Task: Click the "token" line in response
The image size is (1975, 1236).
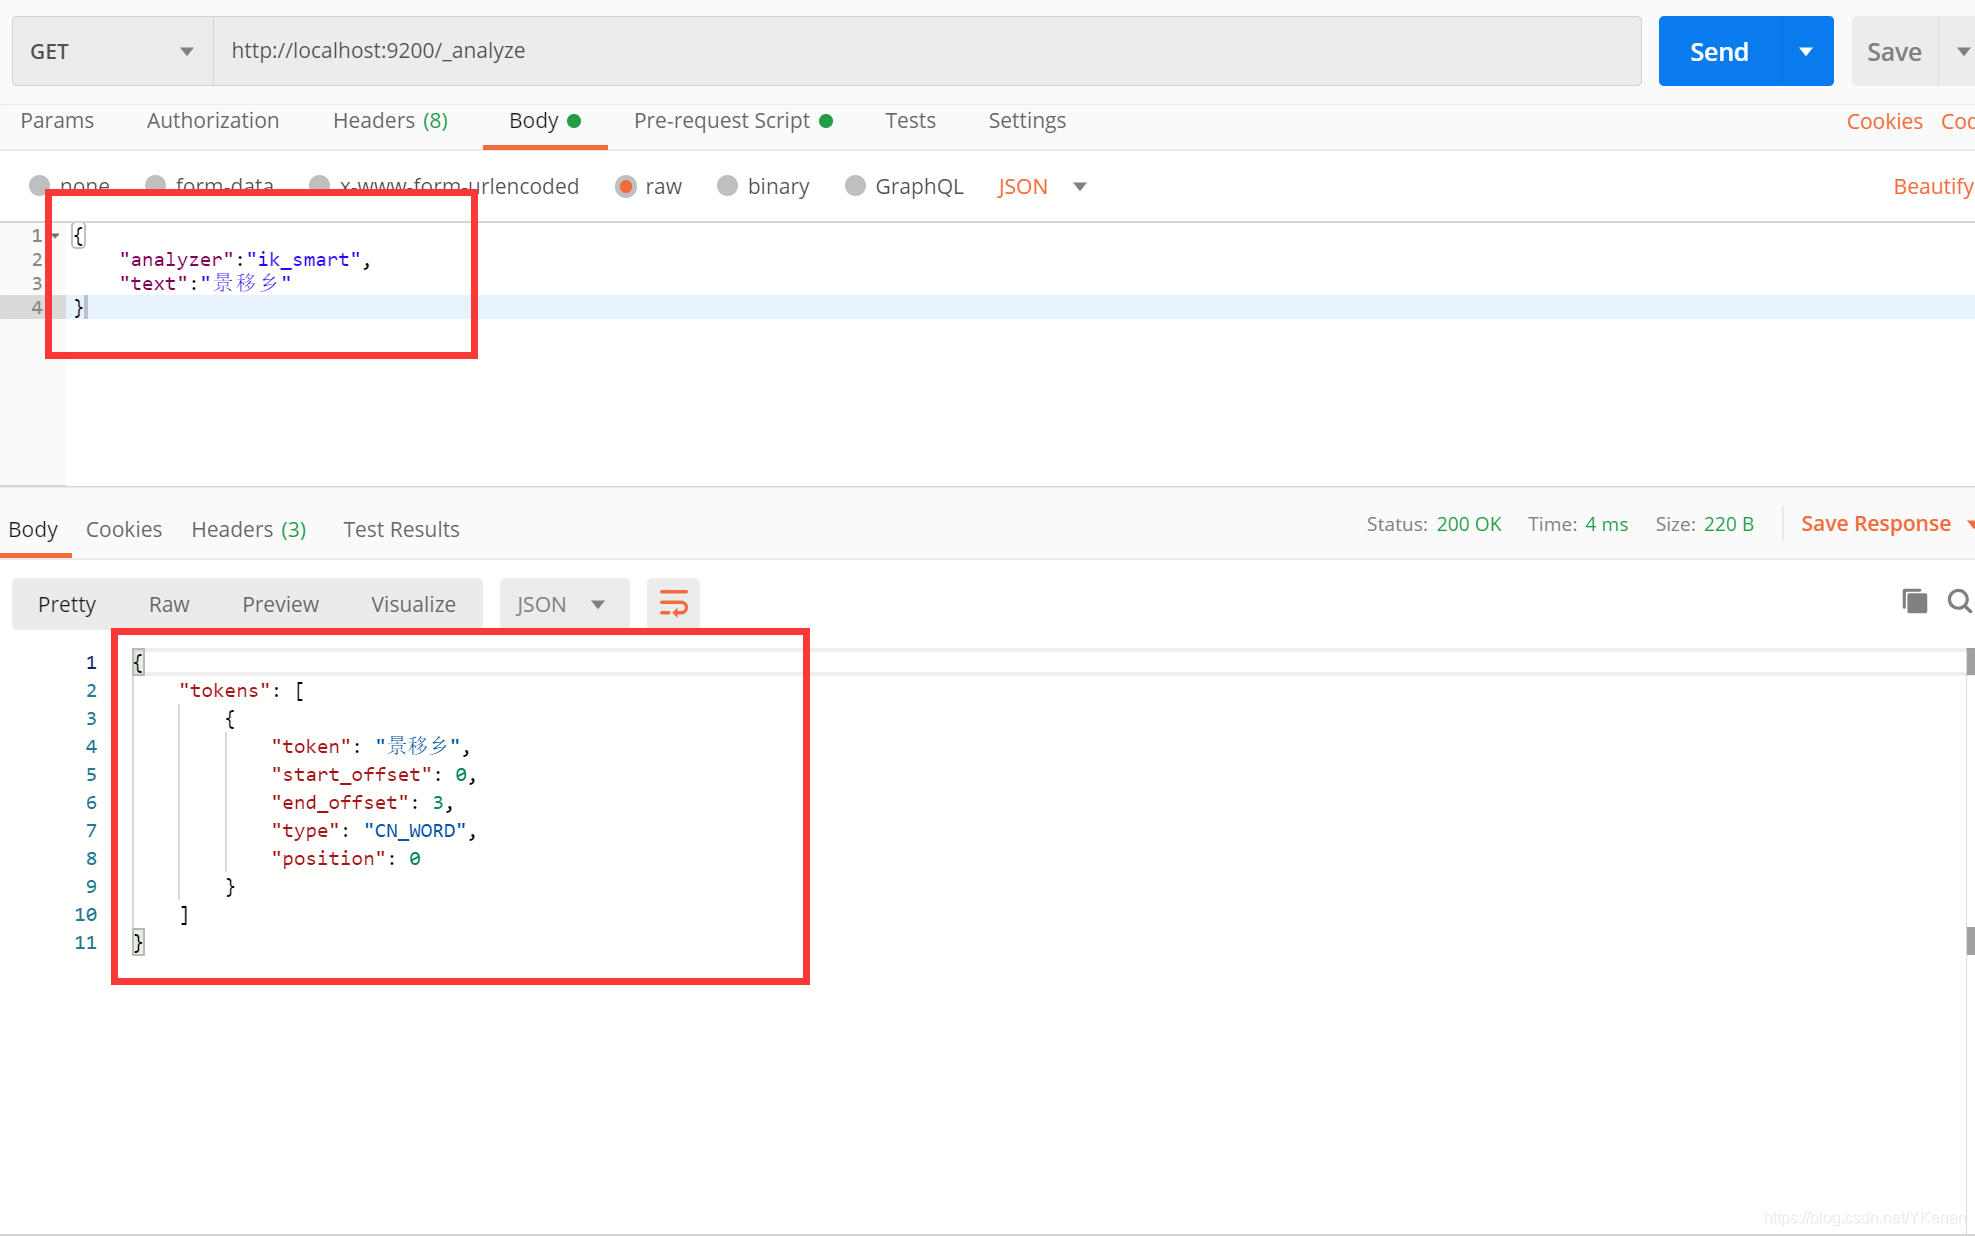Action: point(371,746)
